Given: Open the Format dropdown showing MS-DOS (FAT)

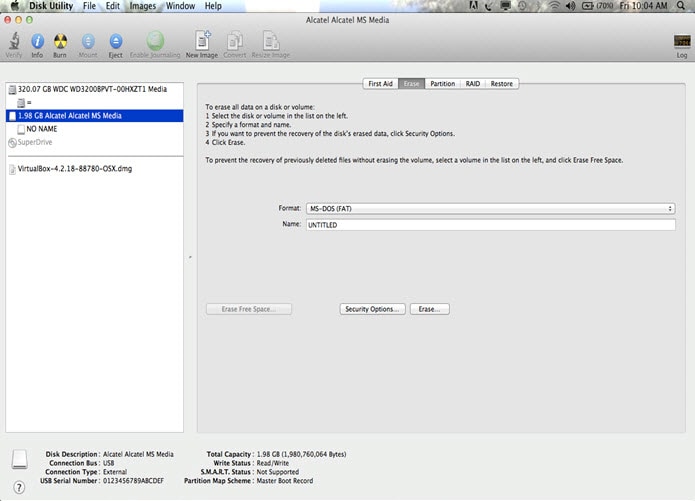Looking at the screenshot, I should tap(490, 208).
